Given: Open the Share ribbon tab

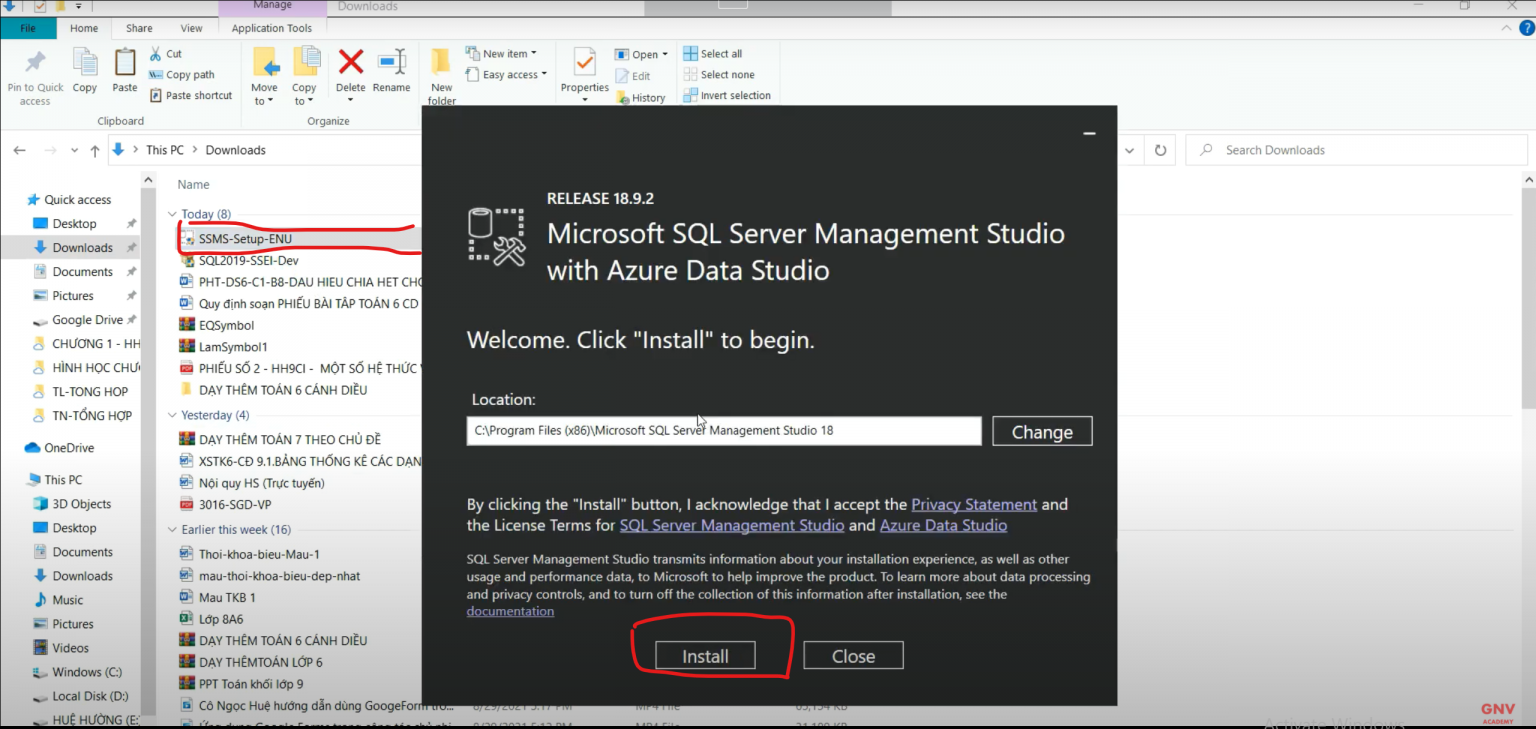Looking at the screenshot, I should (x=138, y=27).
